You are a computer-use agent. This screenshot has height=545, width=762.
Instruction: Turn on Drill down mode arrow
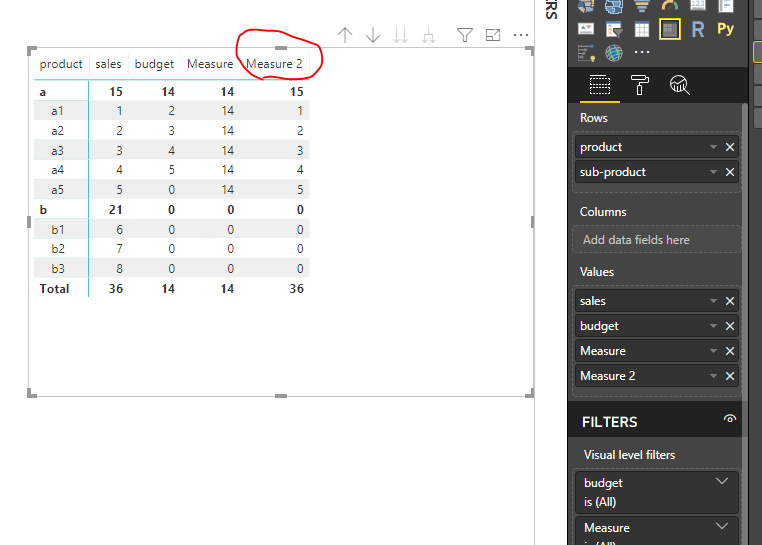tap(373, 35)
